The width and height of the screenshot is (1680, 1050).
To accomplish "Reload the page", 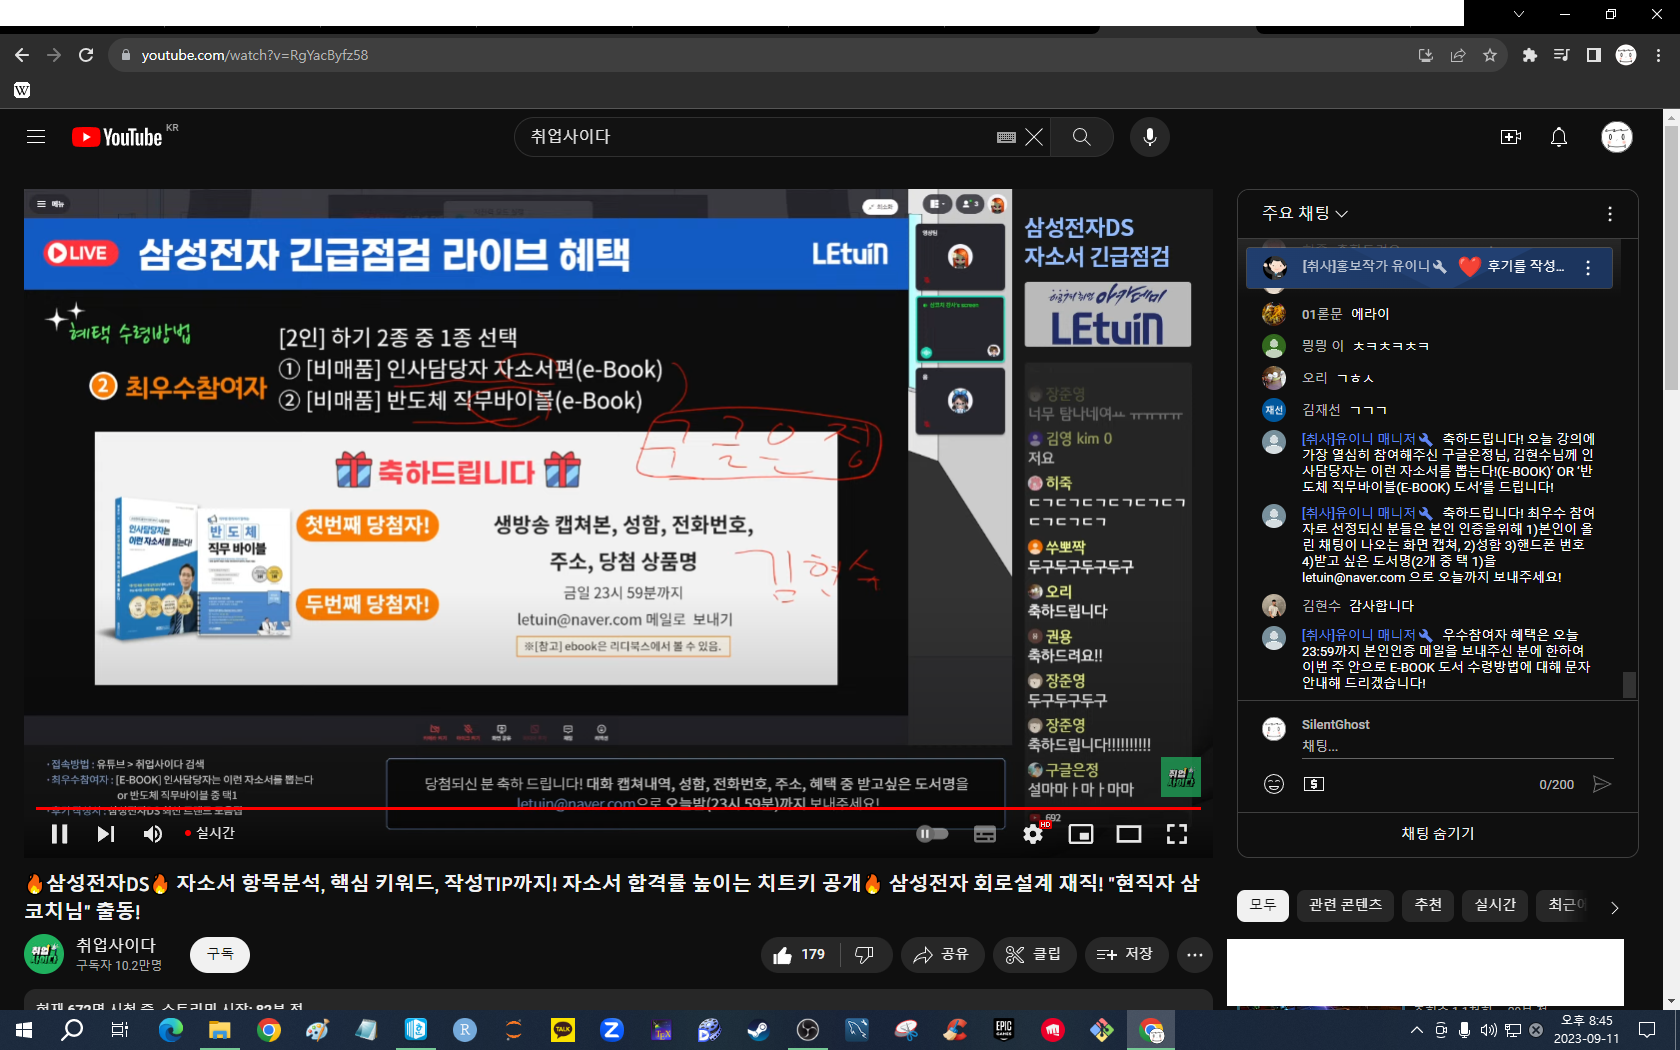I will (x=86, y=55).
